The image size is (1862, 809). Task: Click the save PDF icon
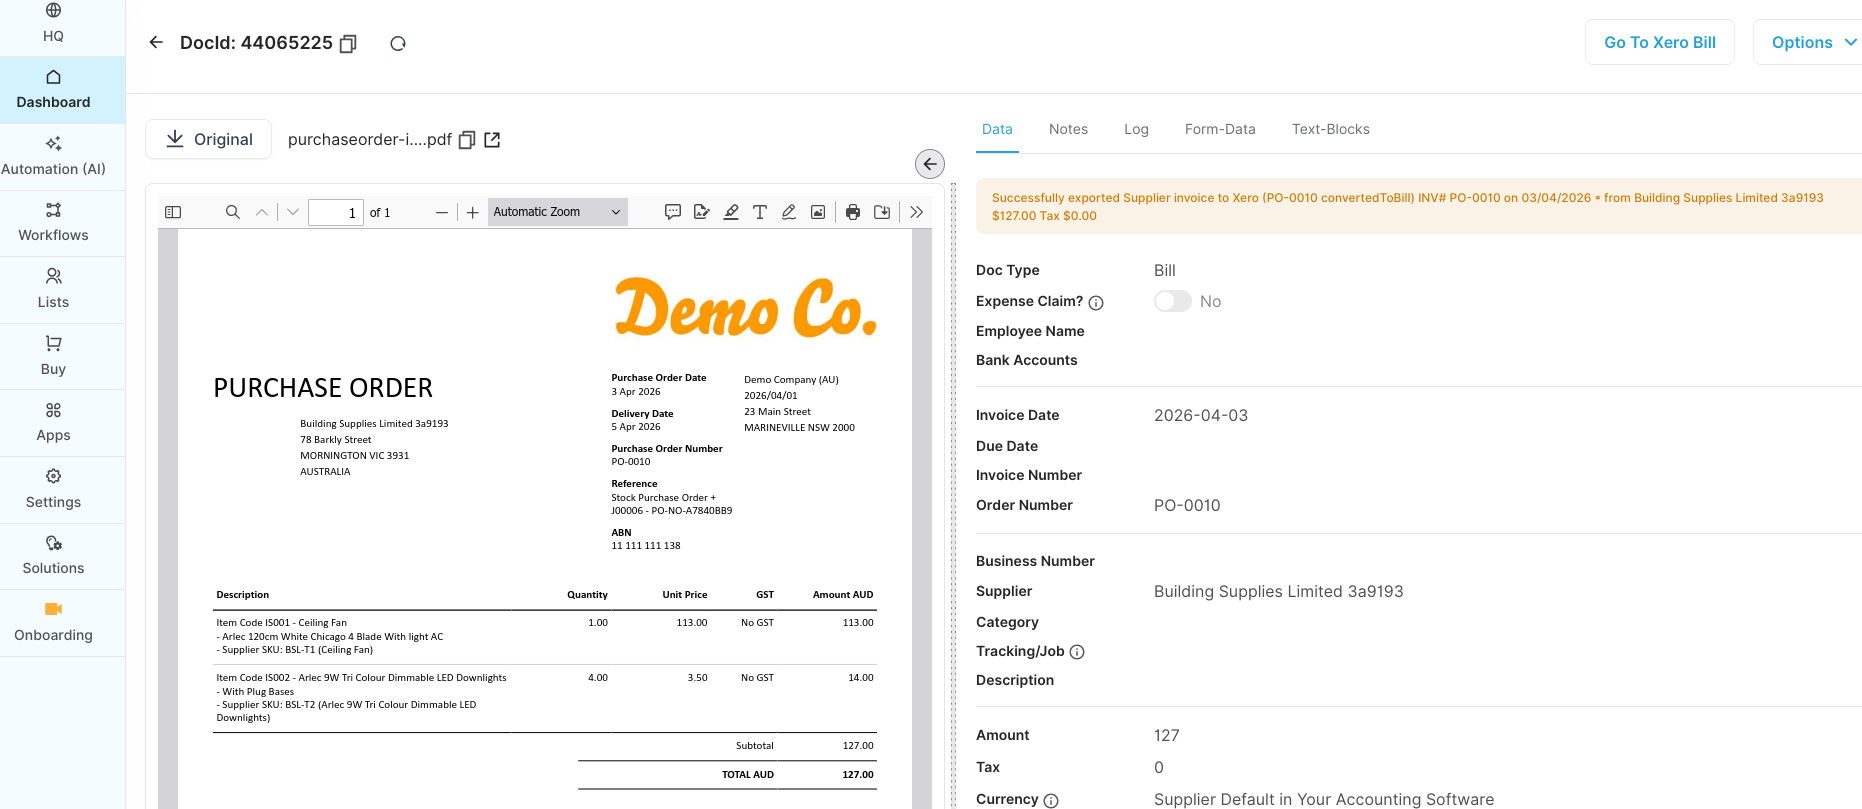click(x=882, y=212)
